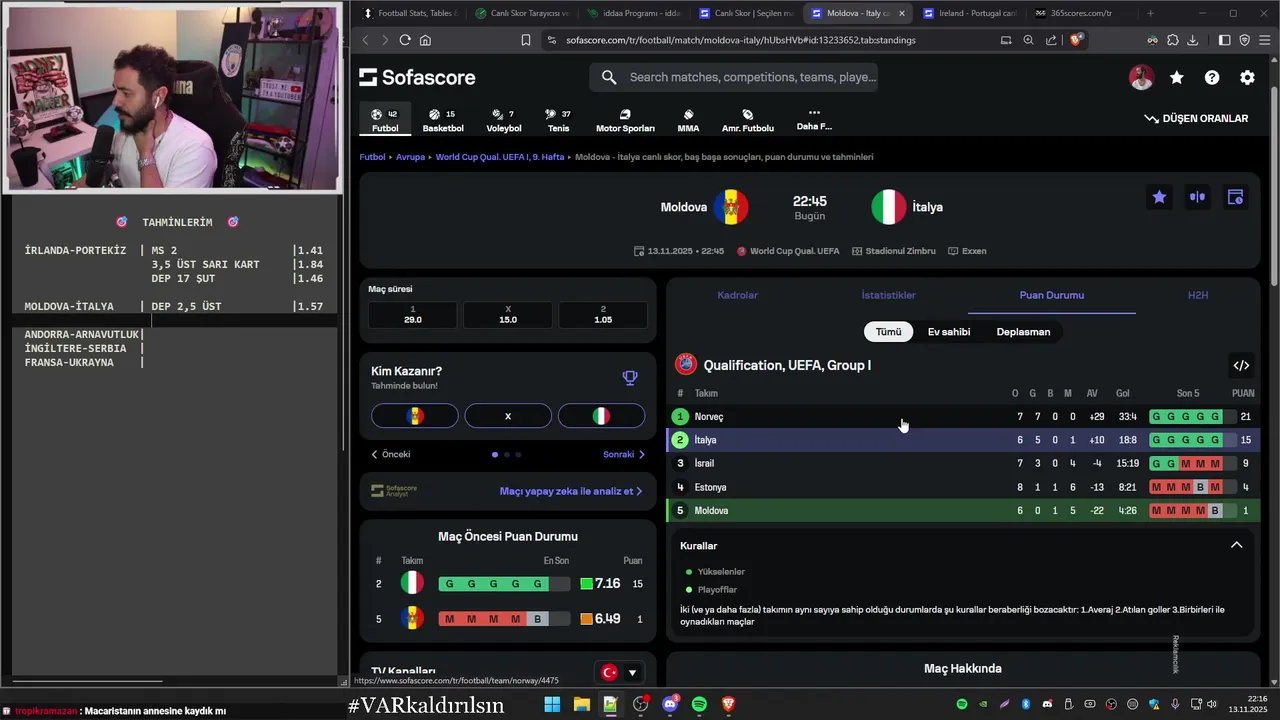
Task: Open Brave Shields icon
Action: point(1076,40)
